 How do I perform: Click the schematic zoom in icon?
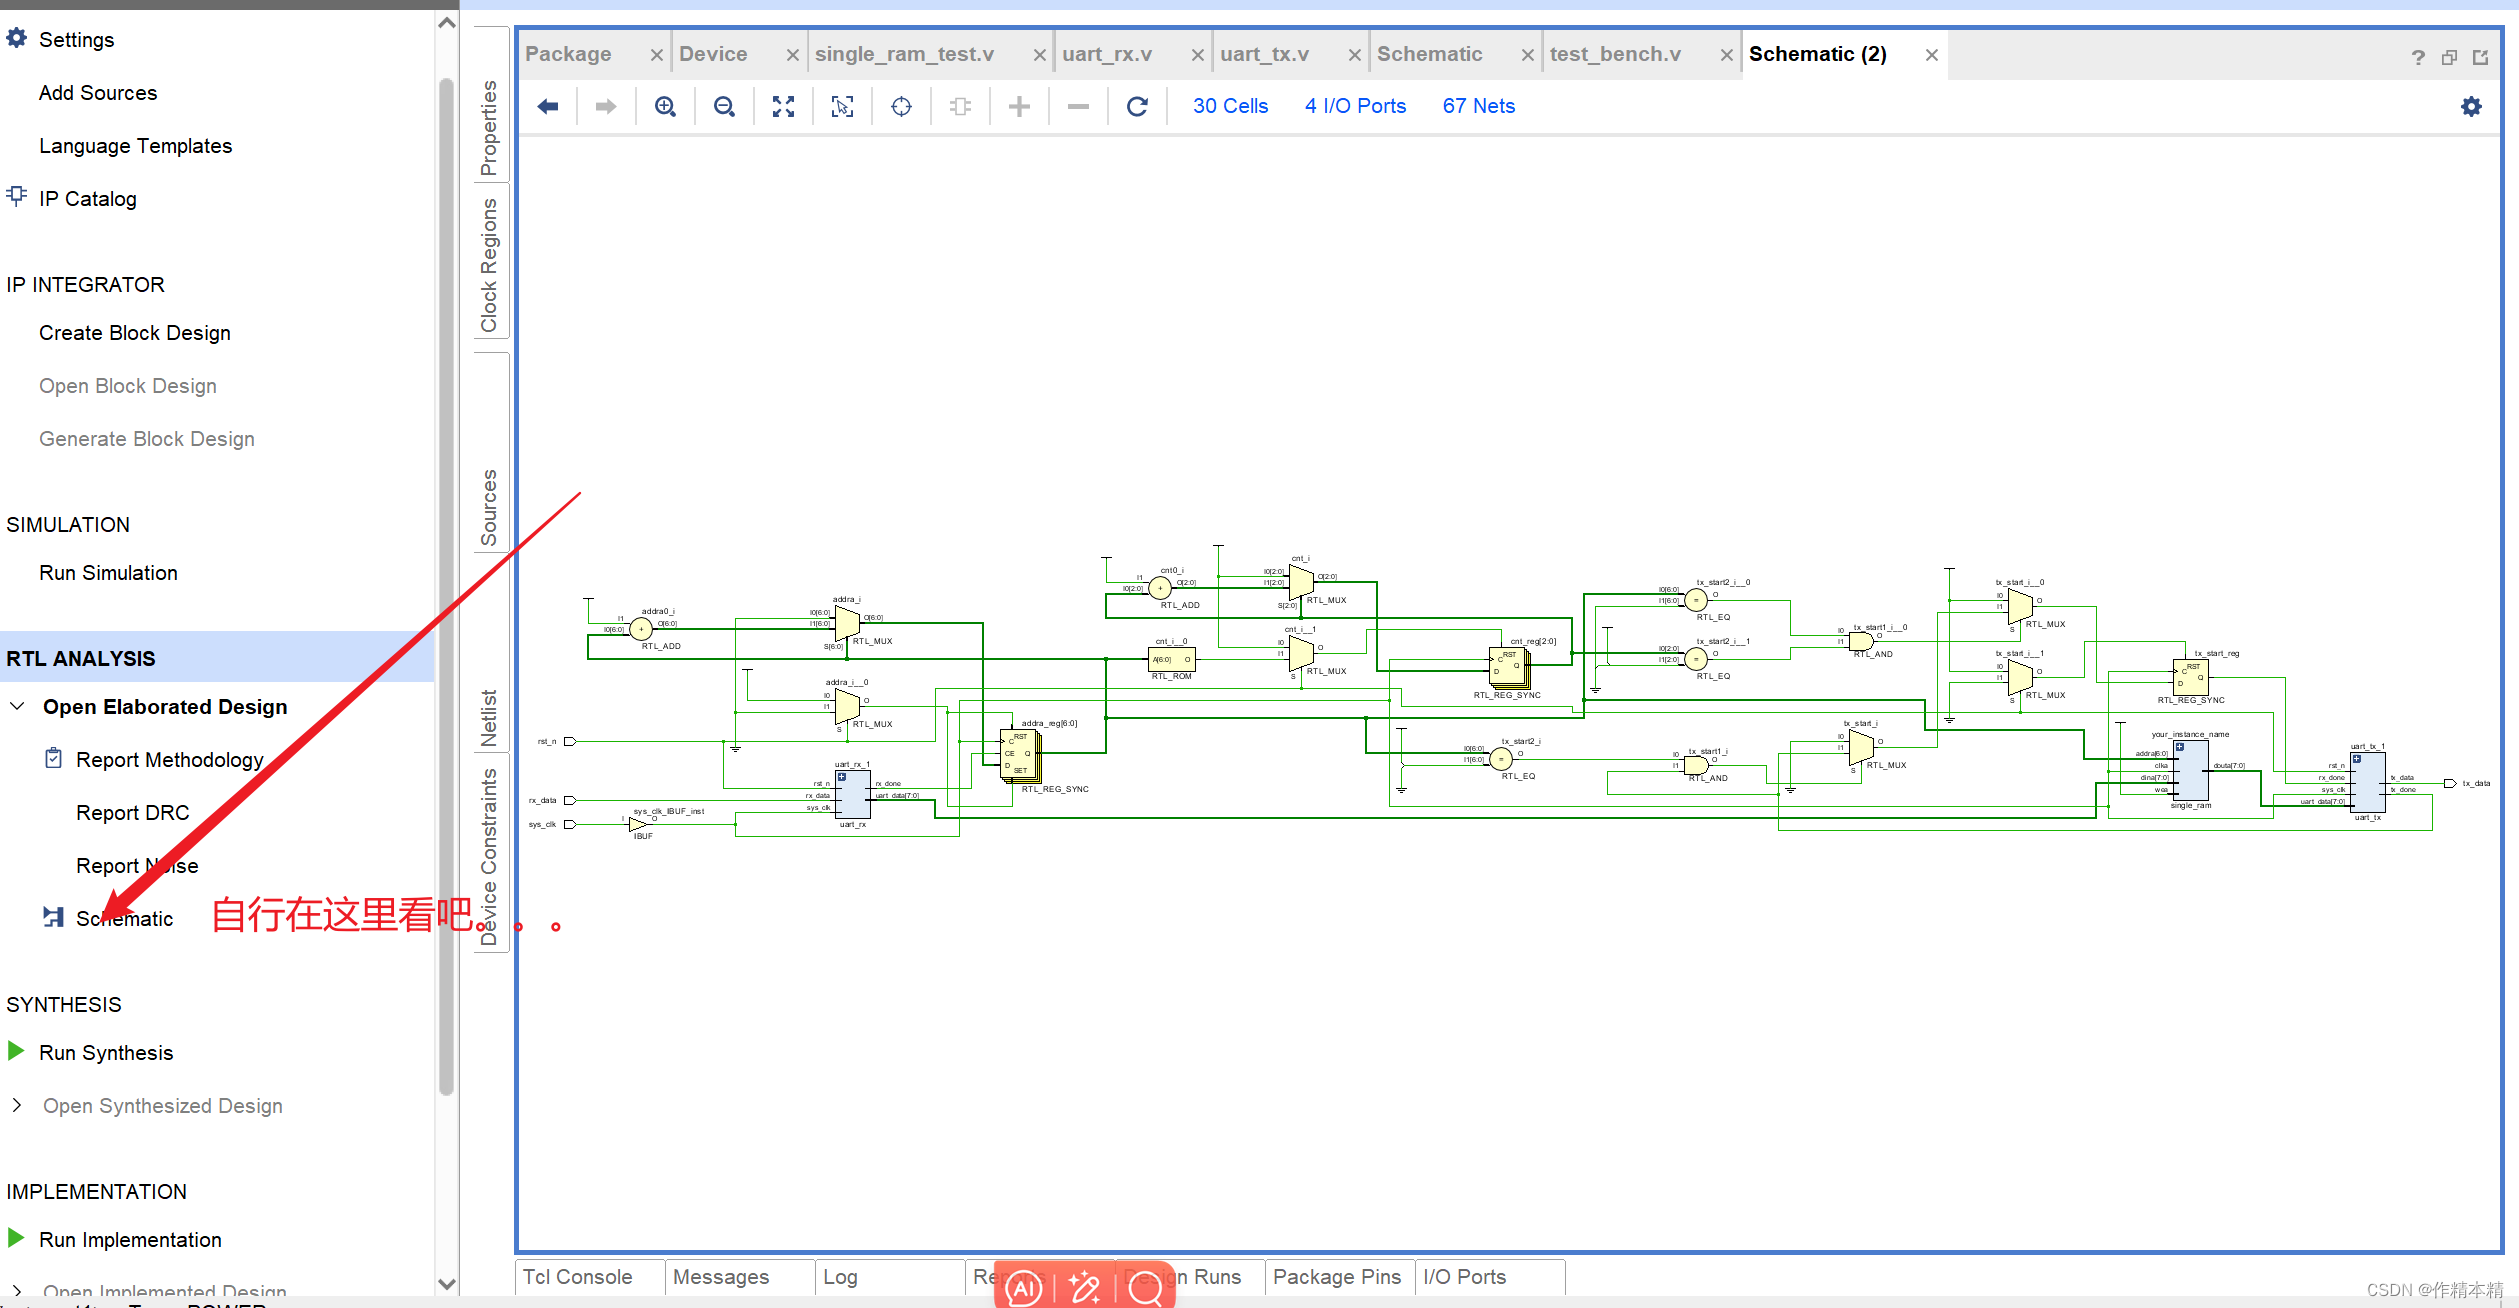coord(665,106)
